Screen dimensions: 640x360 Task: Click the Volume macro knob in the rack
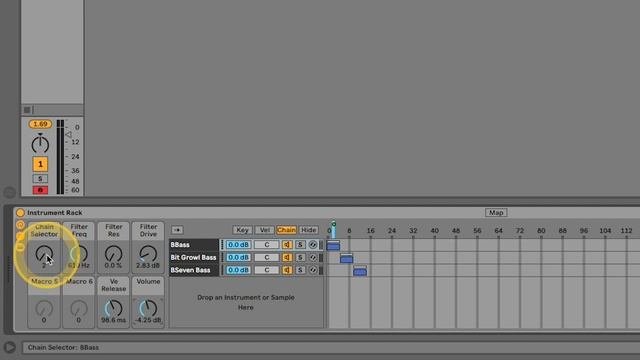tap(148, 309)
